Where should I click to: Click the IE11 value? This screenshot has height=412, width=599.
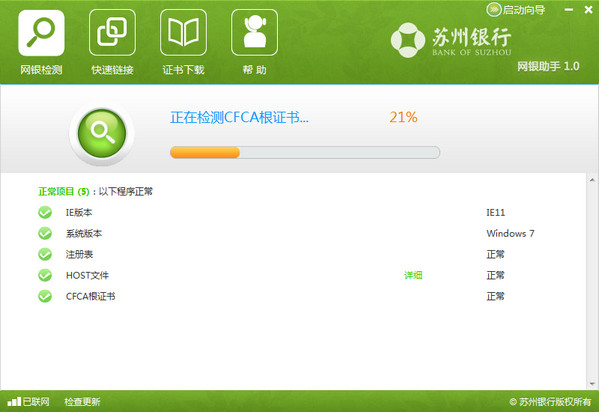pyautogui.click(x=495, y=212)
